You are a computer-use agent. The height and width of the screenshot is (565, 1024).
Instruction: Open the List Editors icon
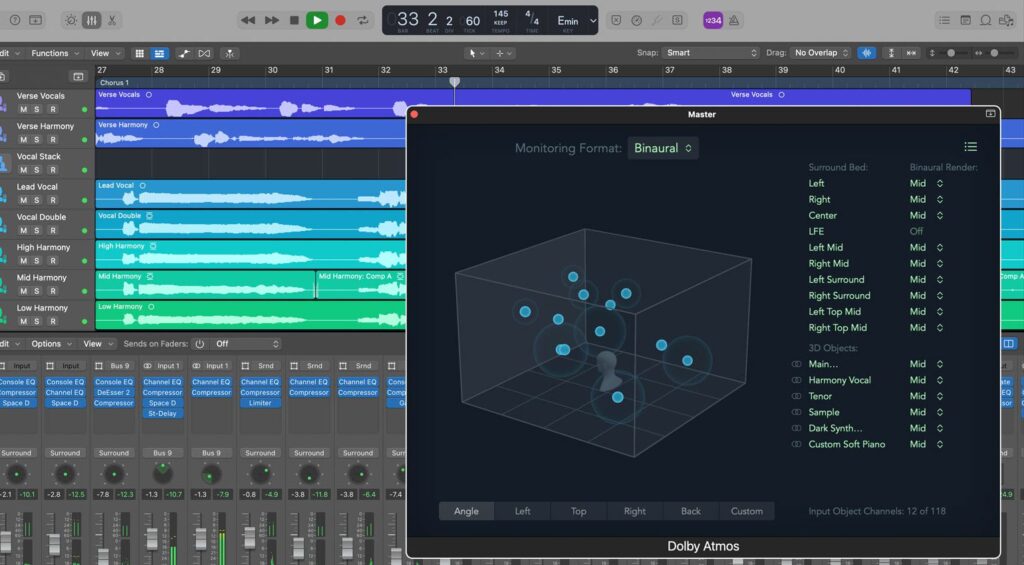pyautogui.click(x=944, y=20)
